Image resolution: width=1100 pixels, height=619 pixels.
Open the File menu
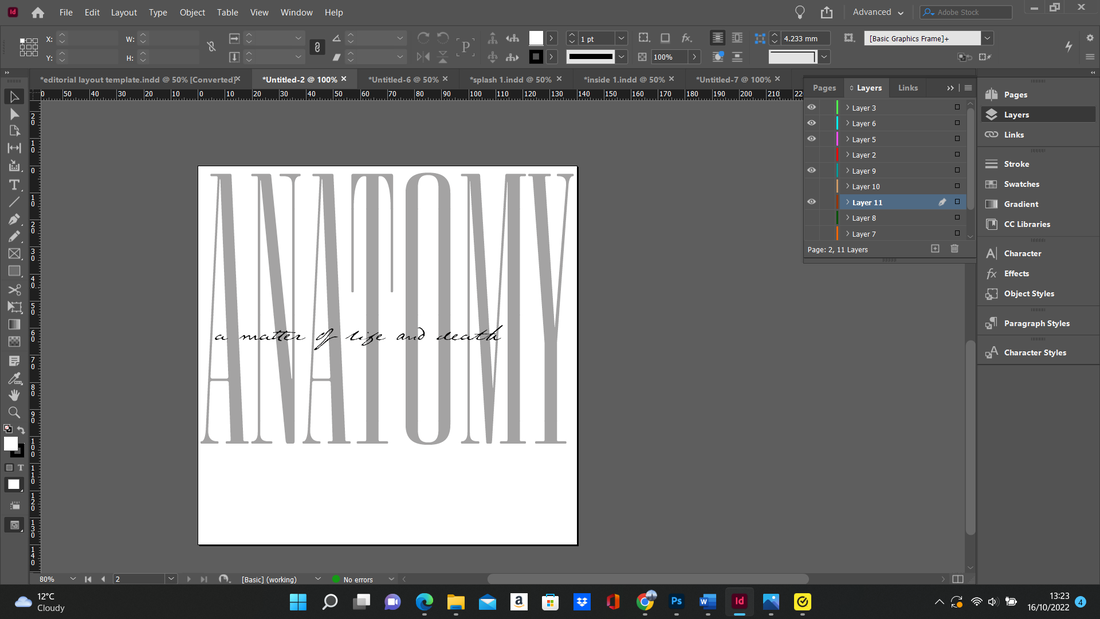coord(66,13)
